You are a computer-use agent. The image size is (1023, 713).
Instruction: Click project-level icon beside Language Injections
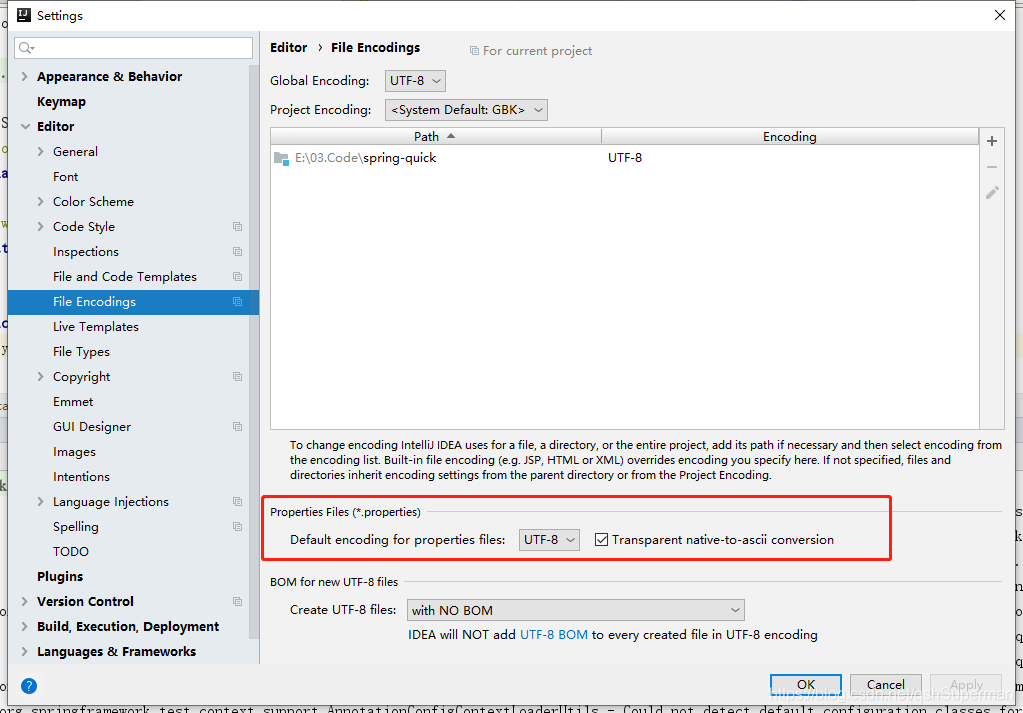tap(237, 502)
